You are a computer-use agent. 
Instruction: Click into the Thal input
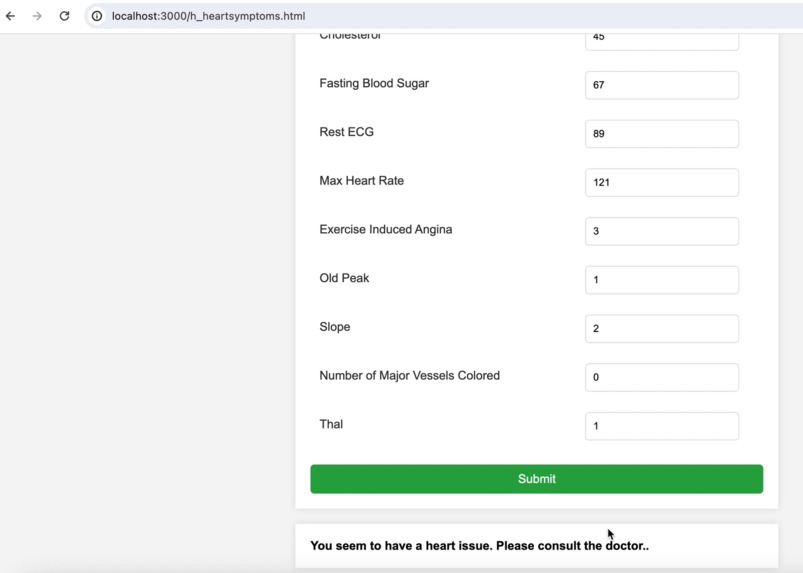[x=662, y=426]
